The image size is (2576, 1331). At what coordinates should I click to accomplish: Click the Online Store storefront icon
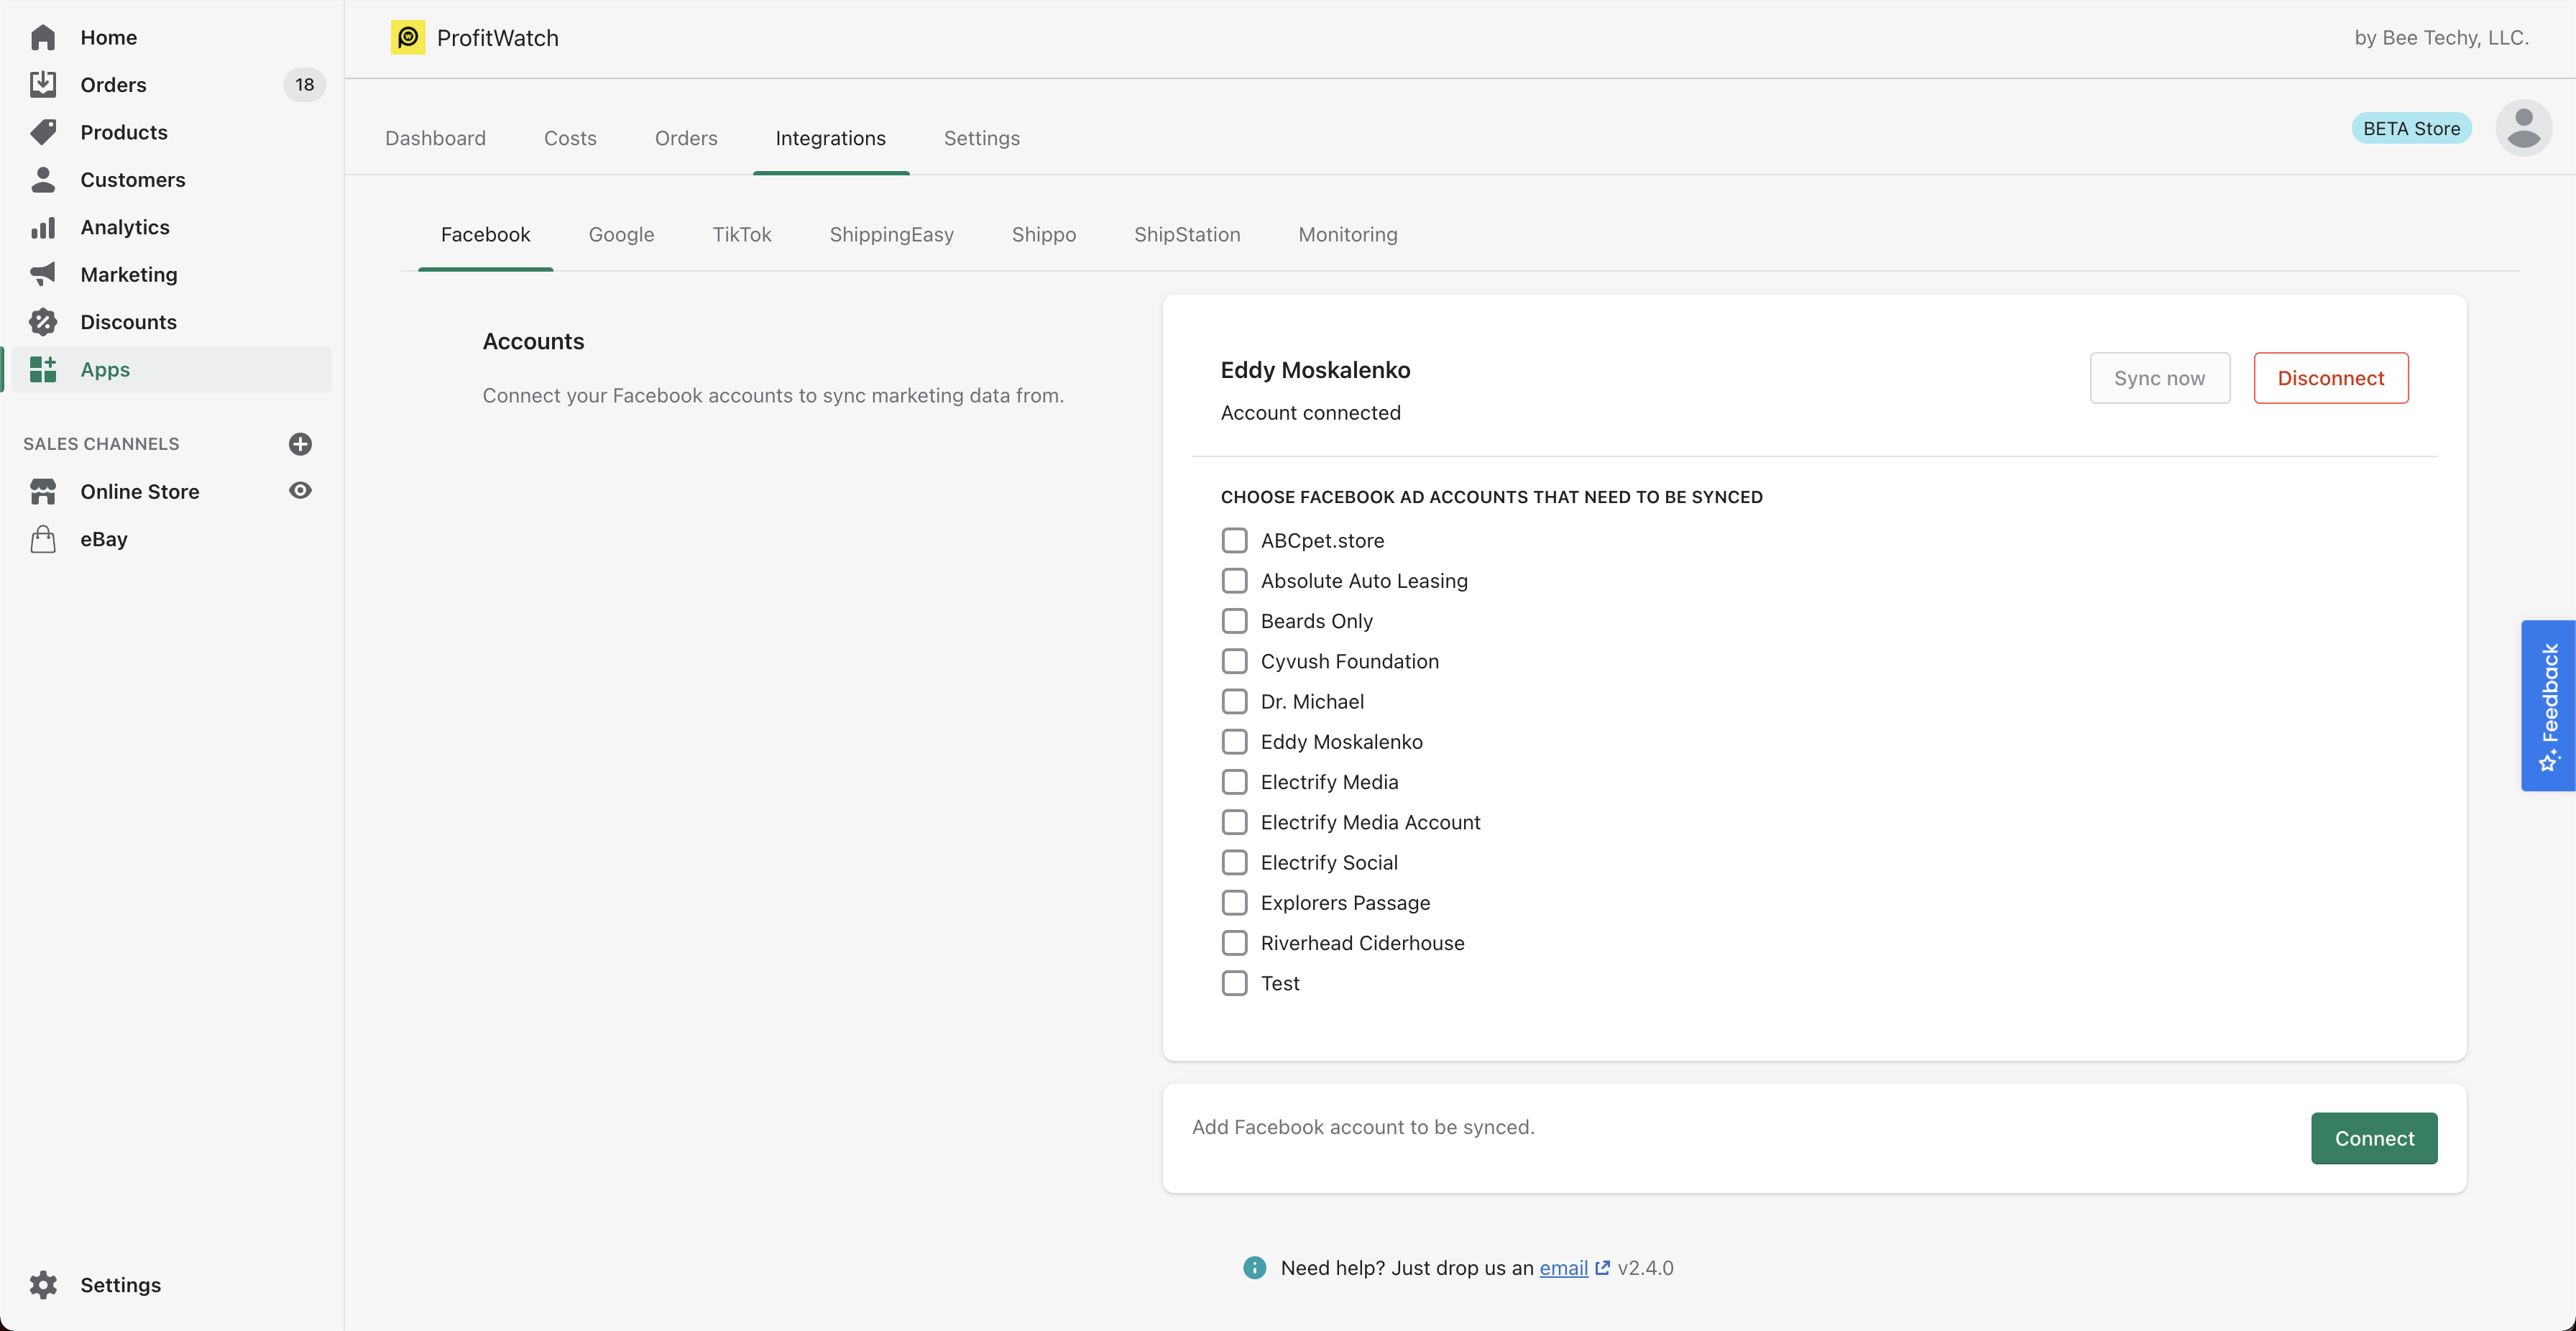coord(43,491)
